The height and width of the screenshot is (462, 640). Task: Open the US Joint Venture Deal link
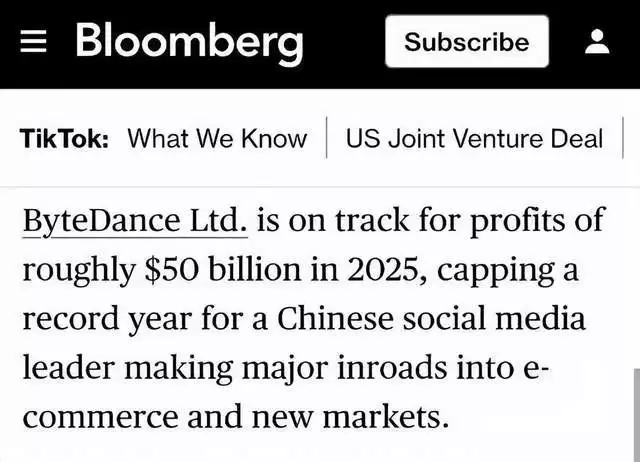point(474,138)
